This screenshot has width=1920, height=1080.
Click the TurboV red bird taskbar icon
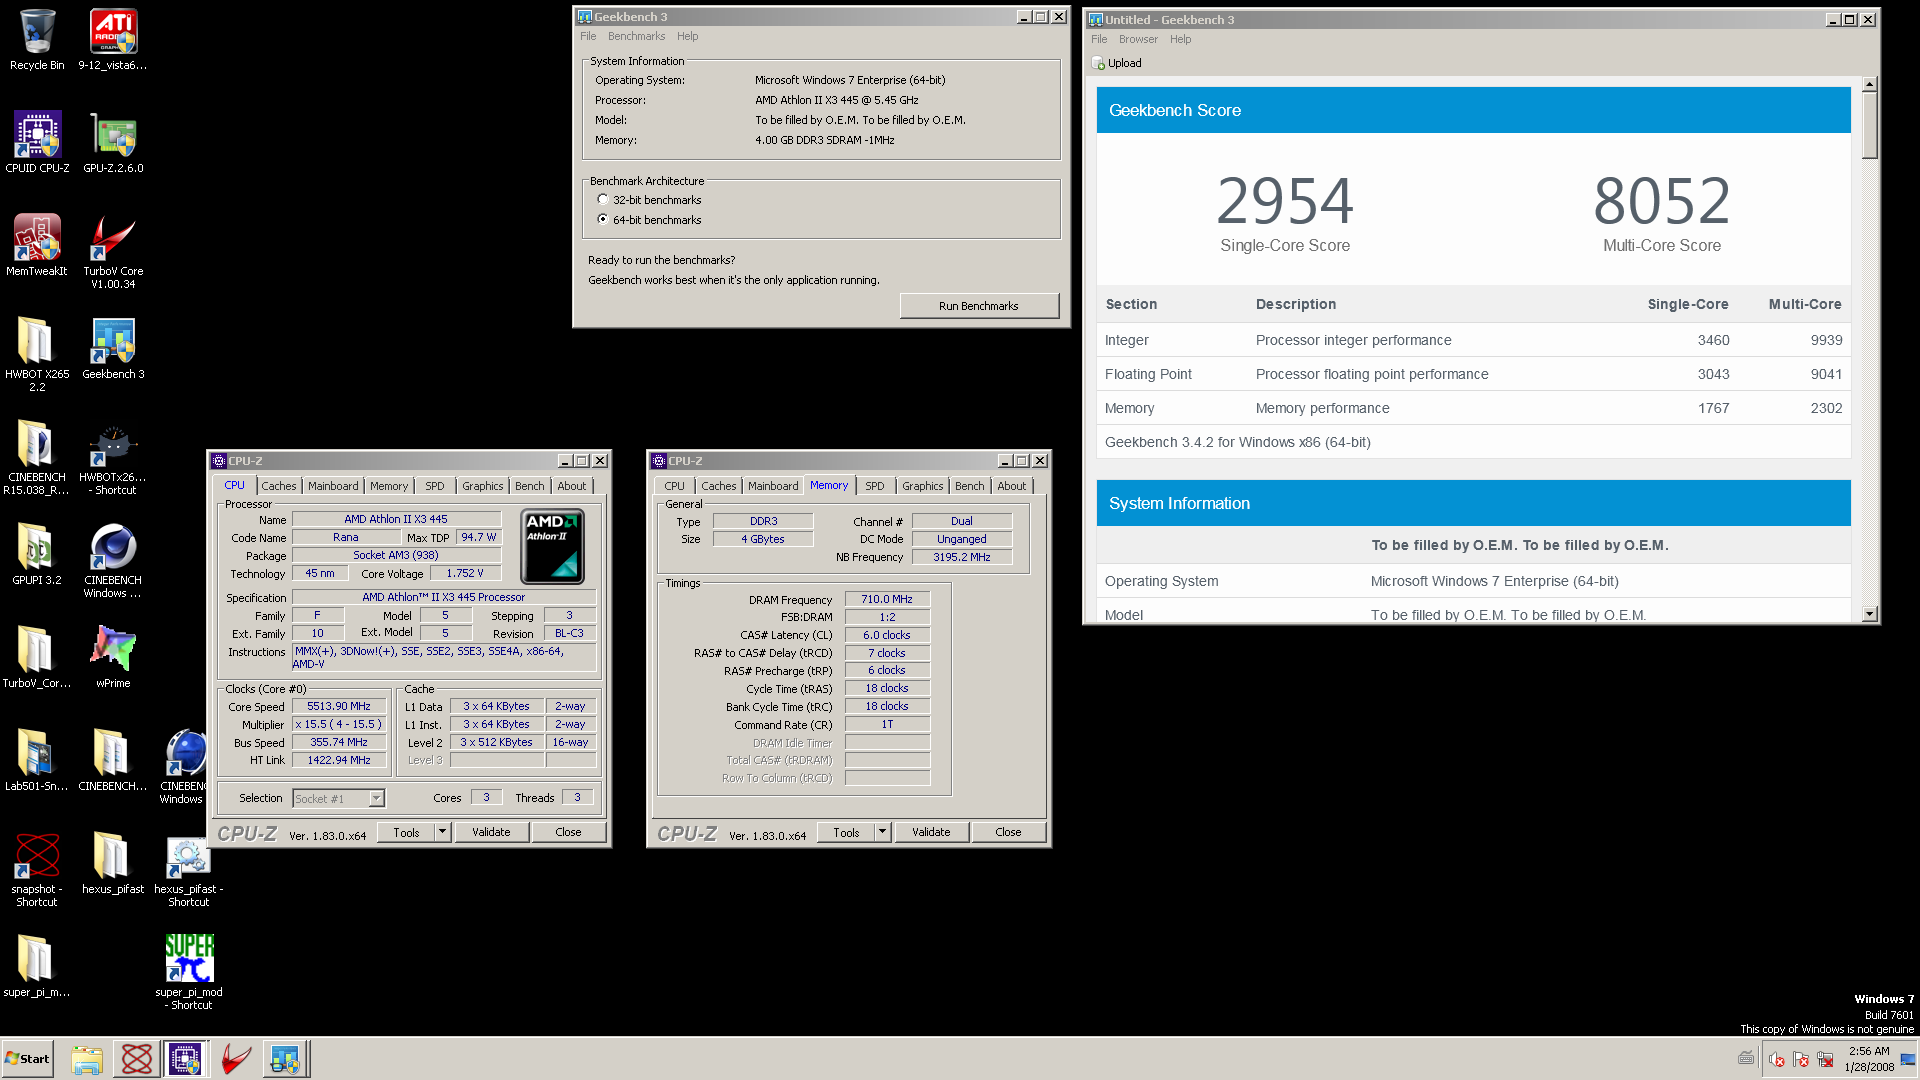(235, 1059)
